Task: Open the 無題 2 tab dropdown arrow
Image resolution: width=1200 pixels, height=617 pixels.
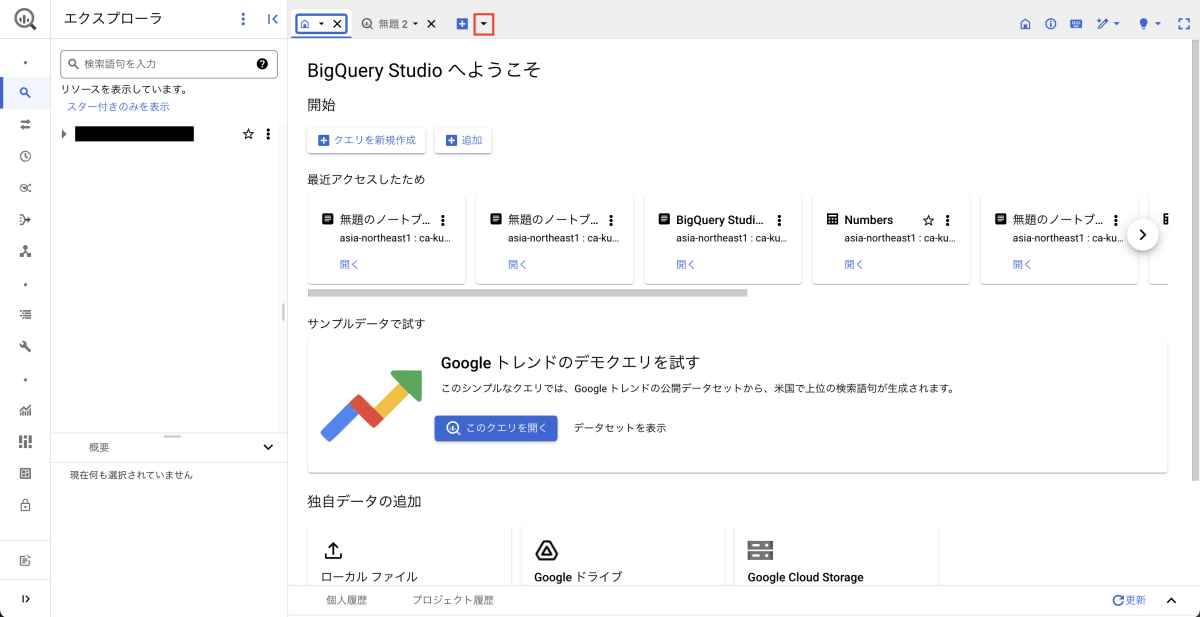Action: 415,23
